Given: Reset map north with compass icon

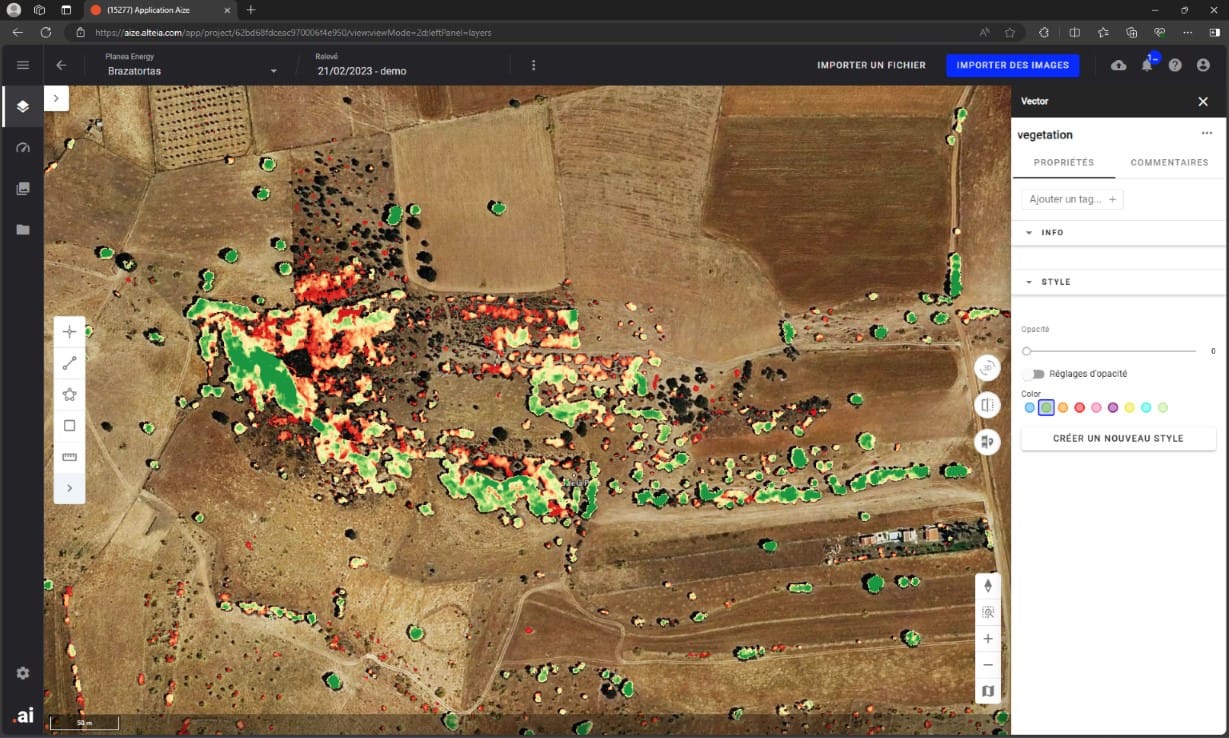Looking at the screenshot, I should click(x=988, y=586).
